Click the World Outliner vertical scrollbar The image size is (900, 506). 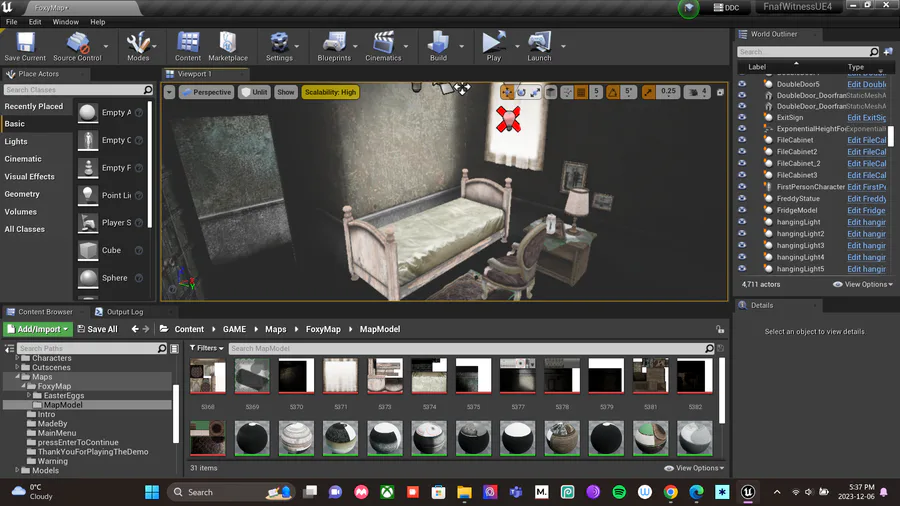click(x=891, y=136)
